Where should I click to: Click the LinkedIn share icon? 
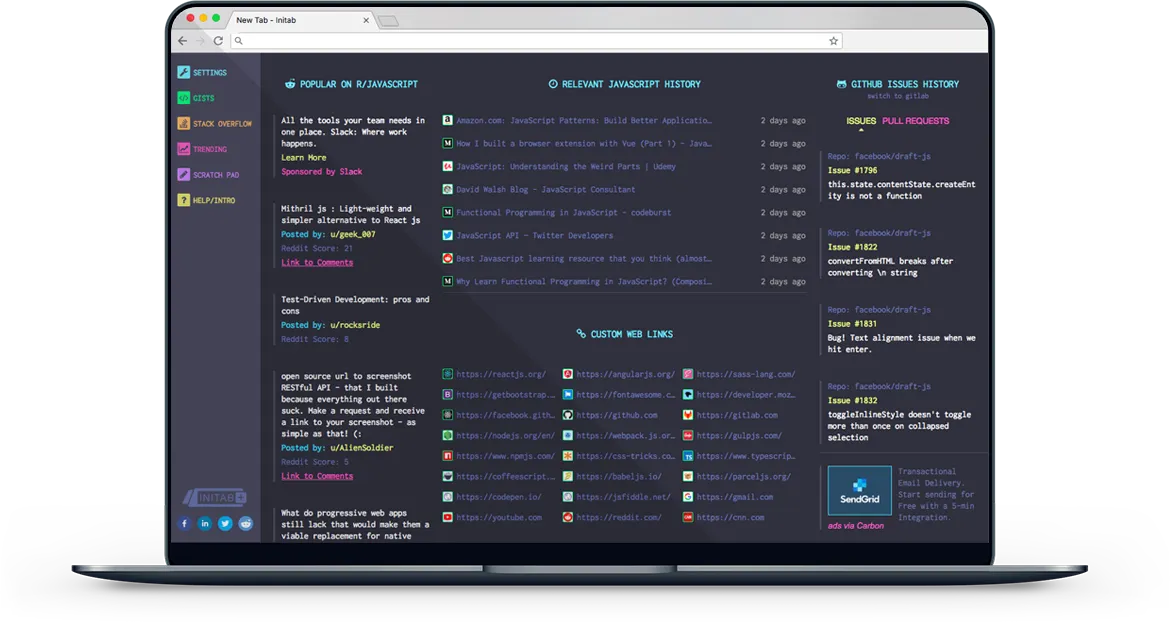click(x=204, y=523)
